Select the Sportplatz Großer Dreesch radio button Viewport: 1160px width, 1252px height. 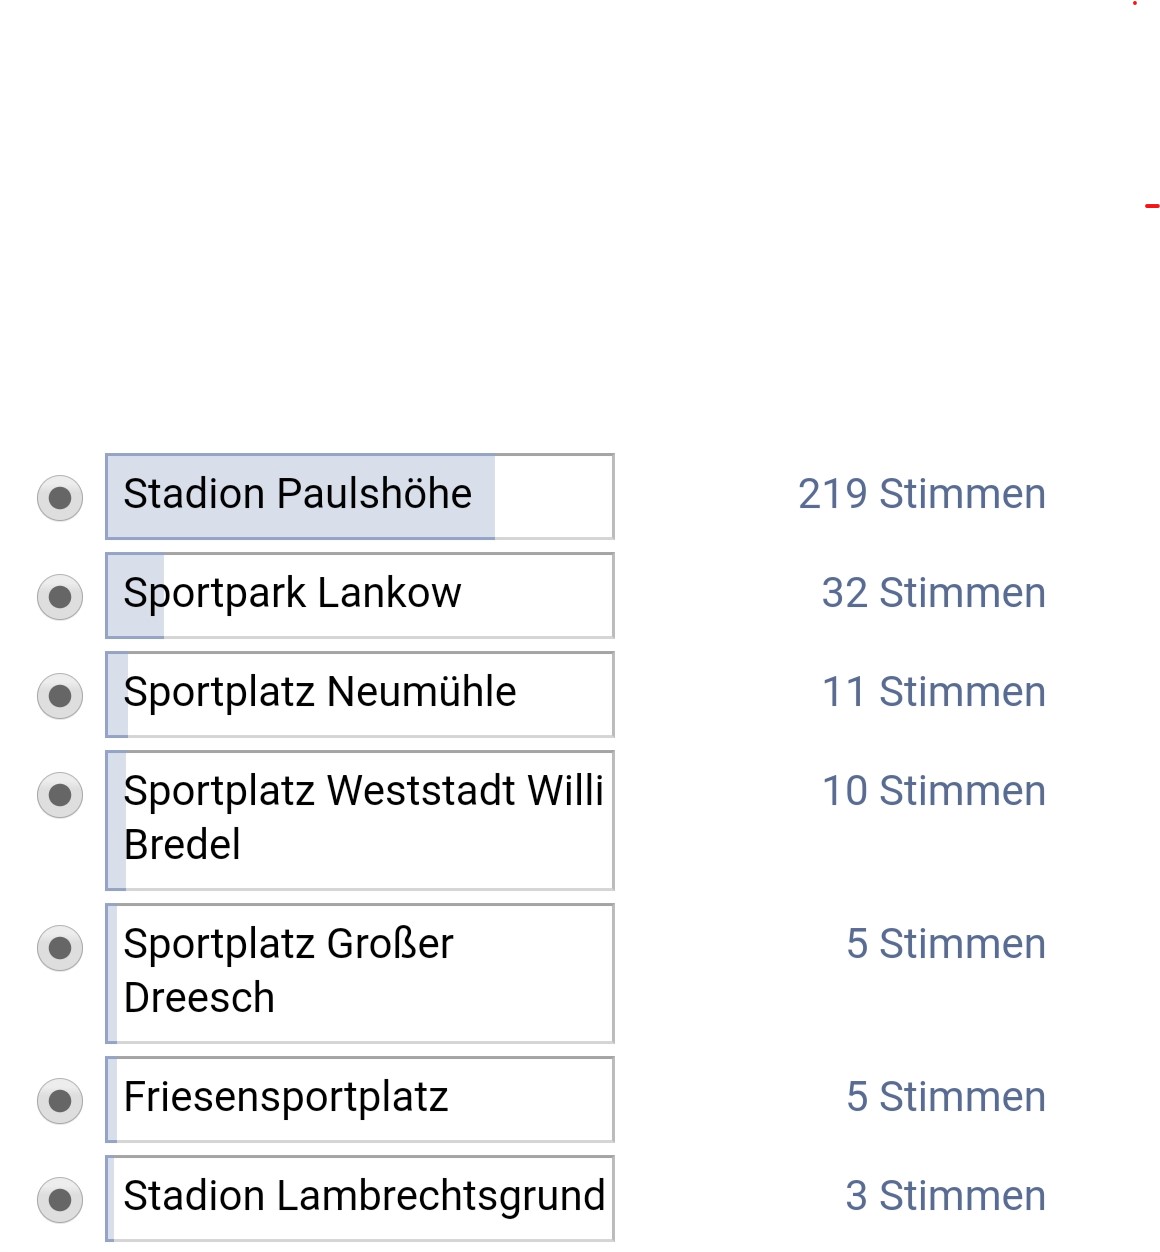[60, 947]
